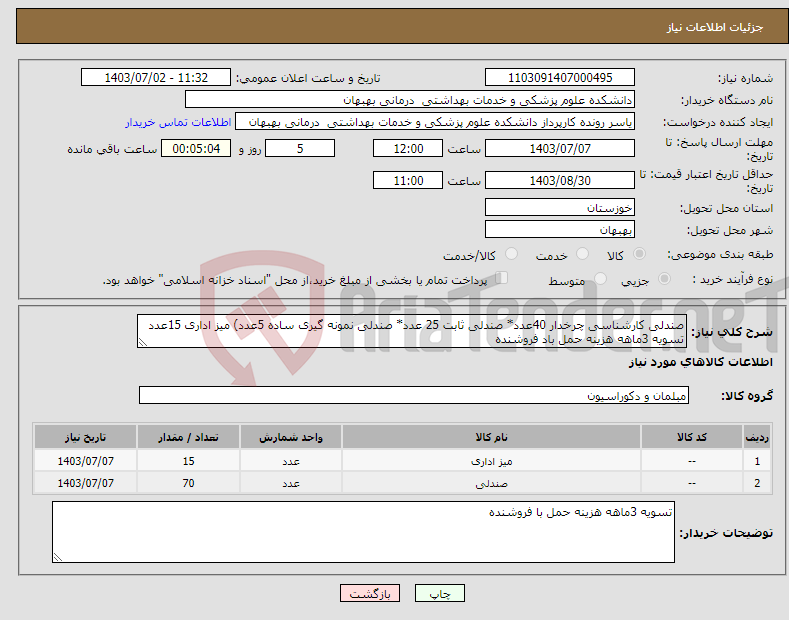Screen dimensions: 789x620
Task: Click the گروه کالا field مبلمان و دکوراسیون
Action: [414, 396]
